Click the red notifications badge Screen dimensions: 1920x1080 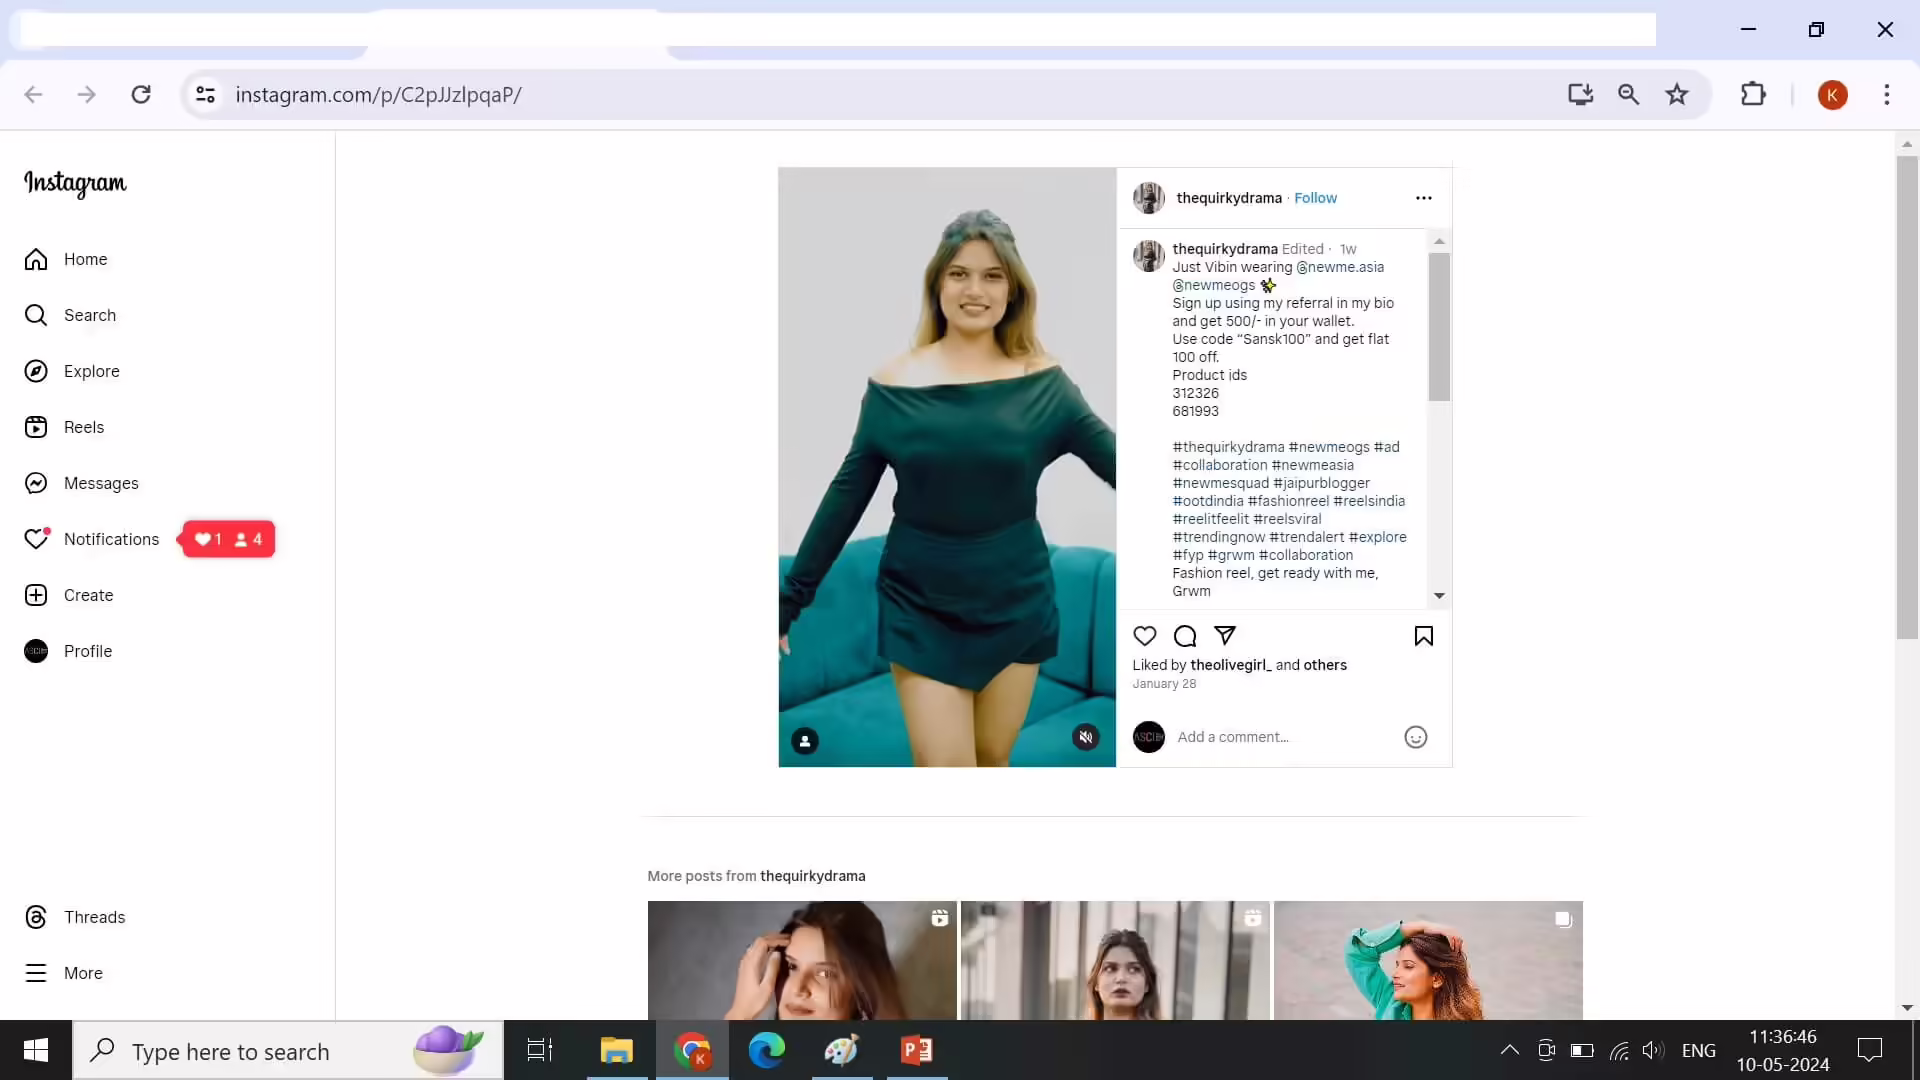coord(228,539)
